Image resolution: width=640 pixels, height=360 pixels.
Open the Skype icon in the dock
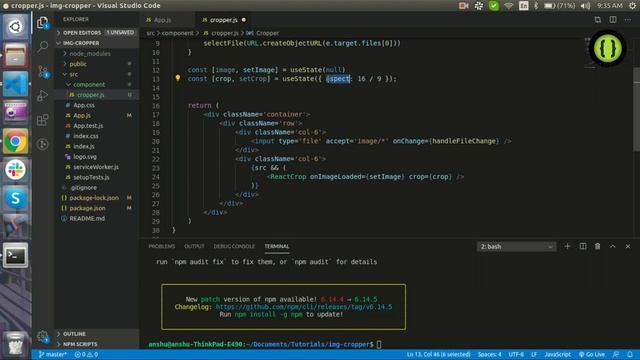coord(16,198)
